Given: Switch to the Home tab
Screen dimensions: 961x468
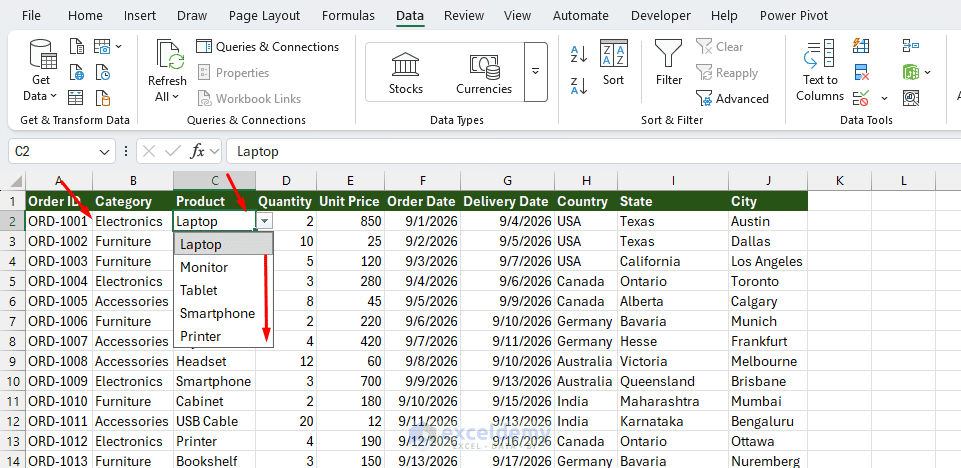Looking at the screenshot, I should click(x=85, y=15).
